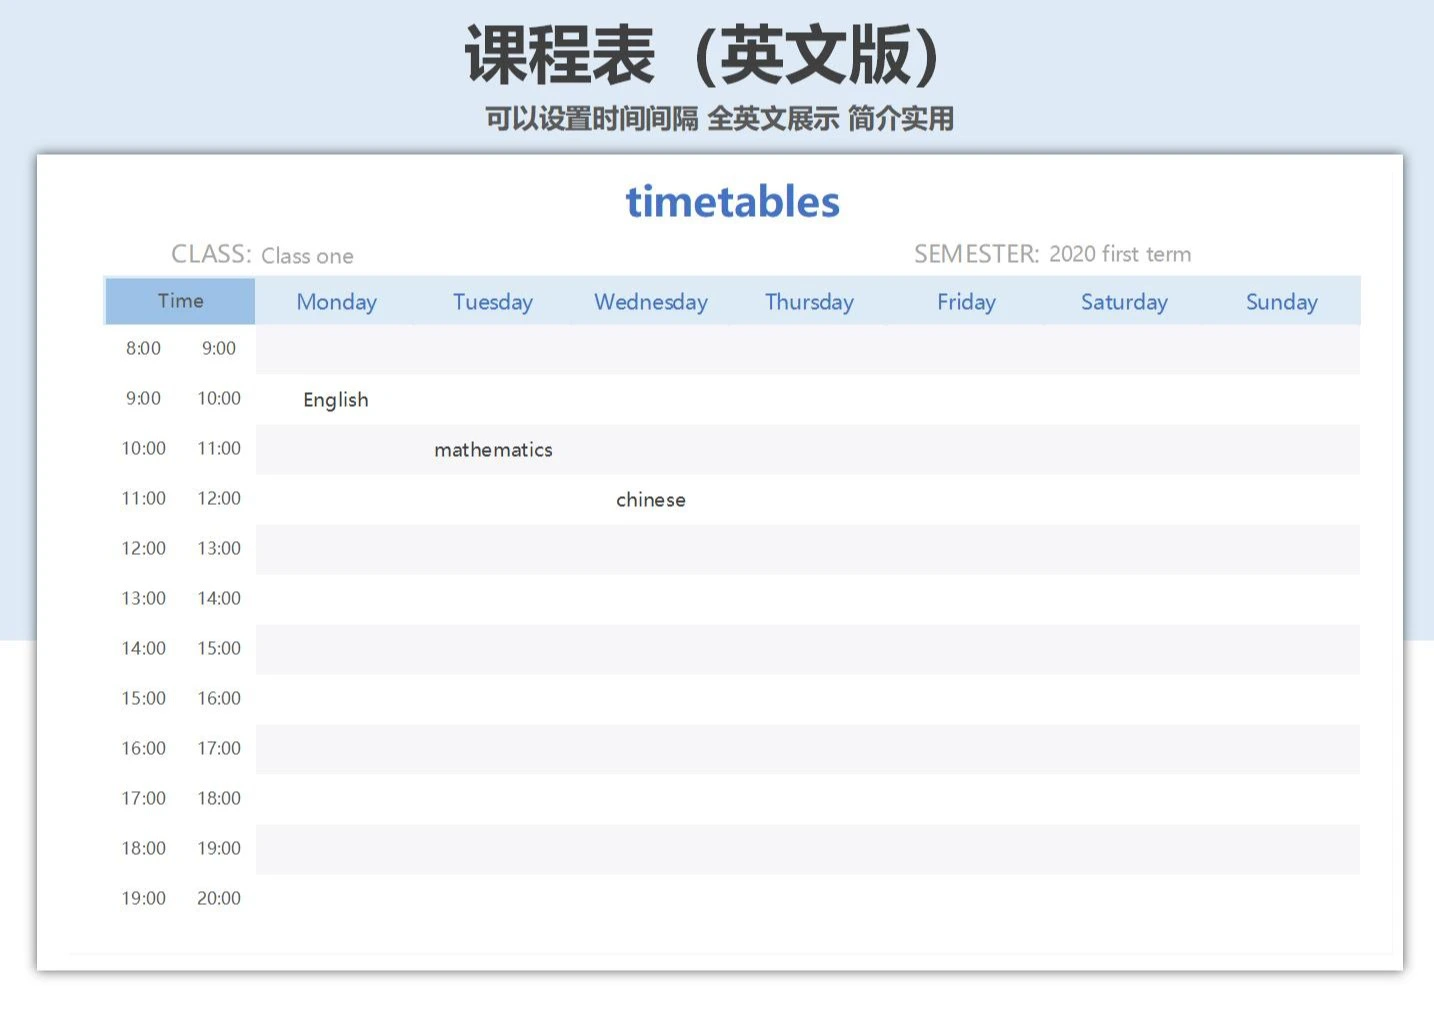
Task: Click the Wednesday column header
Action: click(651, 301)
